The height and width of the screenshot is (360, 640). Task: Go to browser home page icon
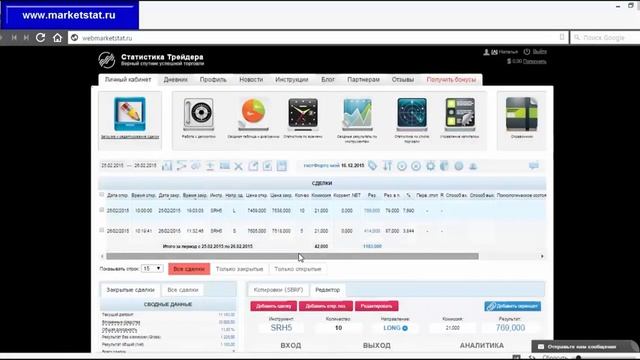click(58, 38)
